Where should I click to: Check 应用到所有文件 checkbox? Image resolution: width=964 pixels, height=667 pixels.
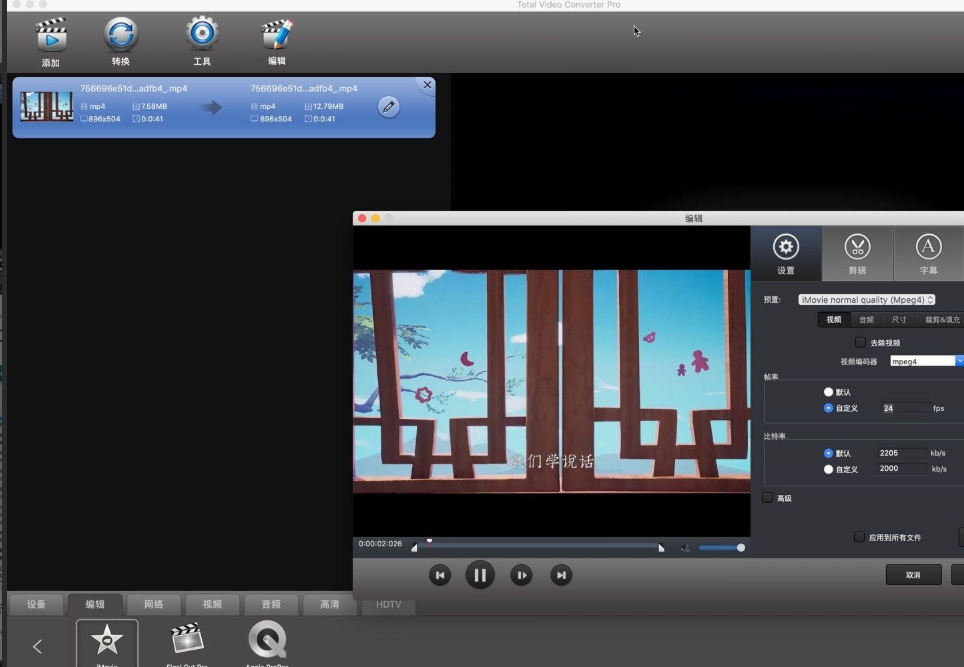tap(859, 537)
